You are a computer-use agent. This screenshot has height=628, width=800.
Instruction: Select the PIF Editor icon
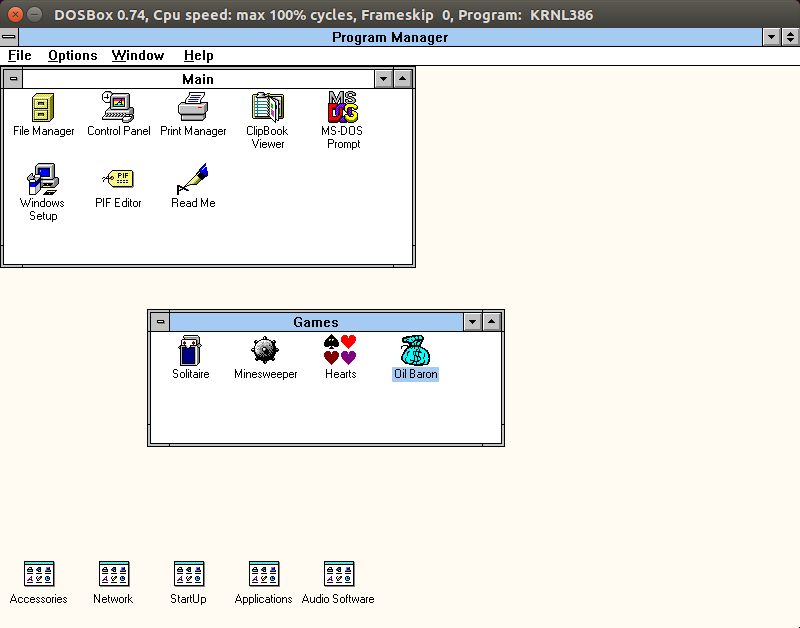click(x=118, y=179)
